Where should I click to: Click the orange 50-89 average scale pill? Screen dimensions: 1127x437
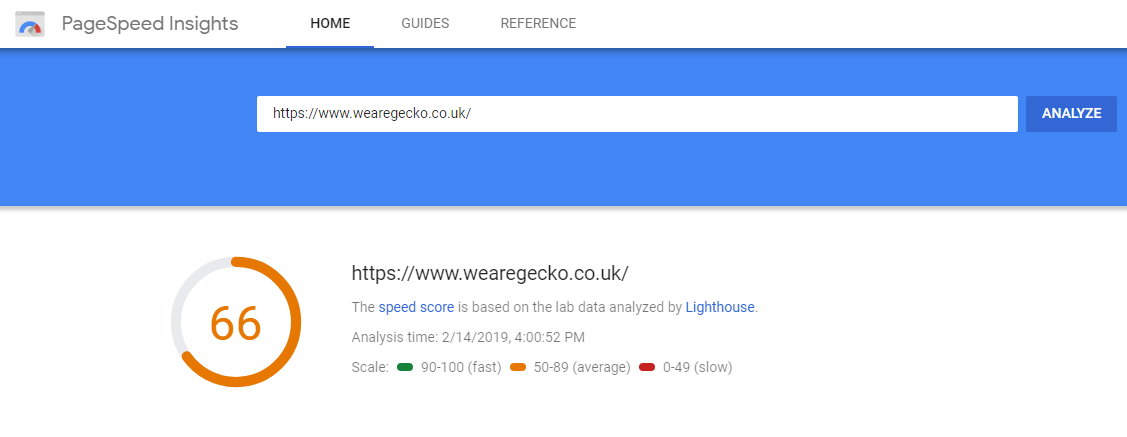coord(518,367)
